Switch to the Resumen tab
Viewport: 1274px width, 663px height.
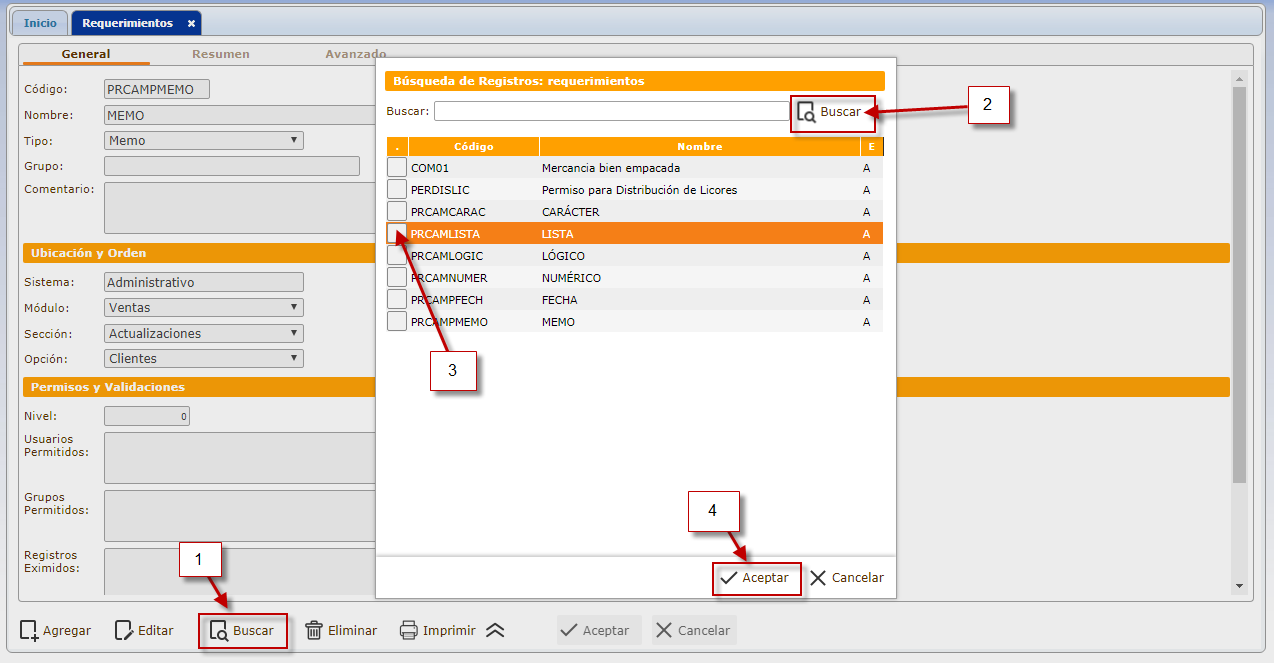tap(221, 54)
